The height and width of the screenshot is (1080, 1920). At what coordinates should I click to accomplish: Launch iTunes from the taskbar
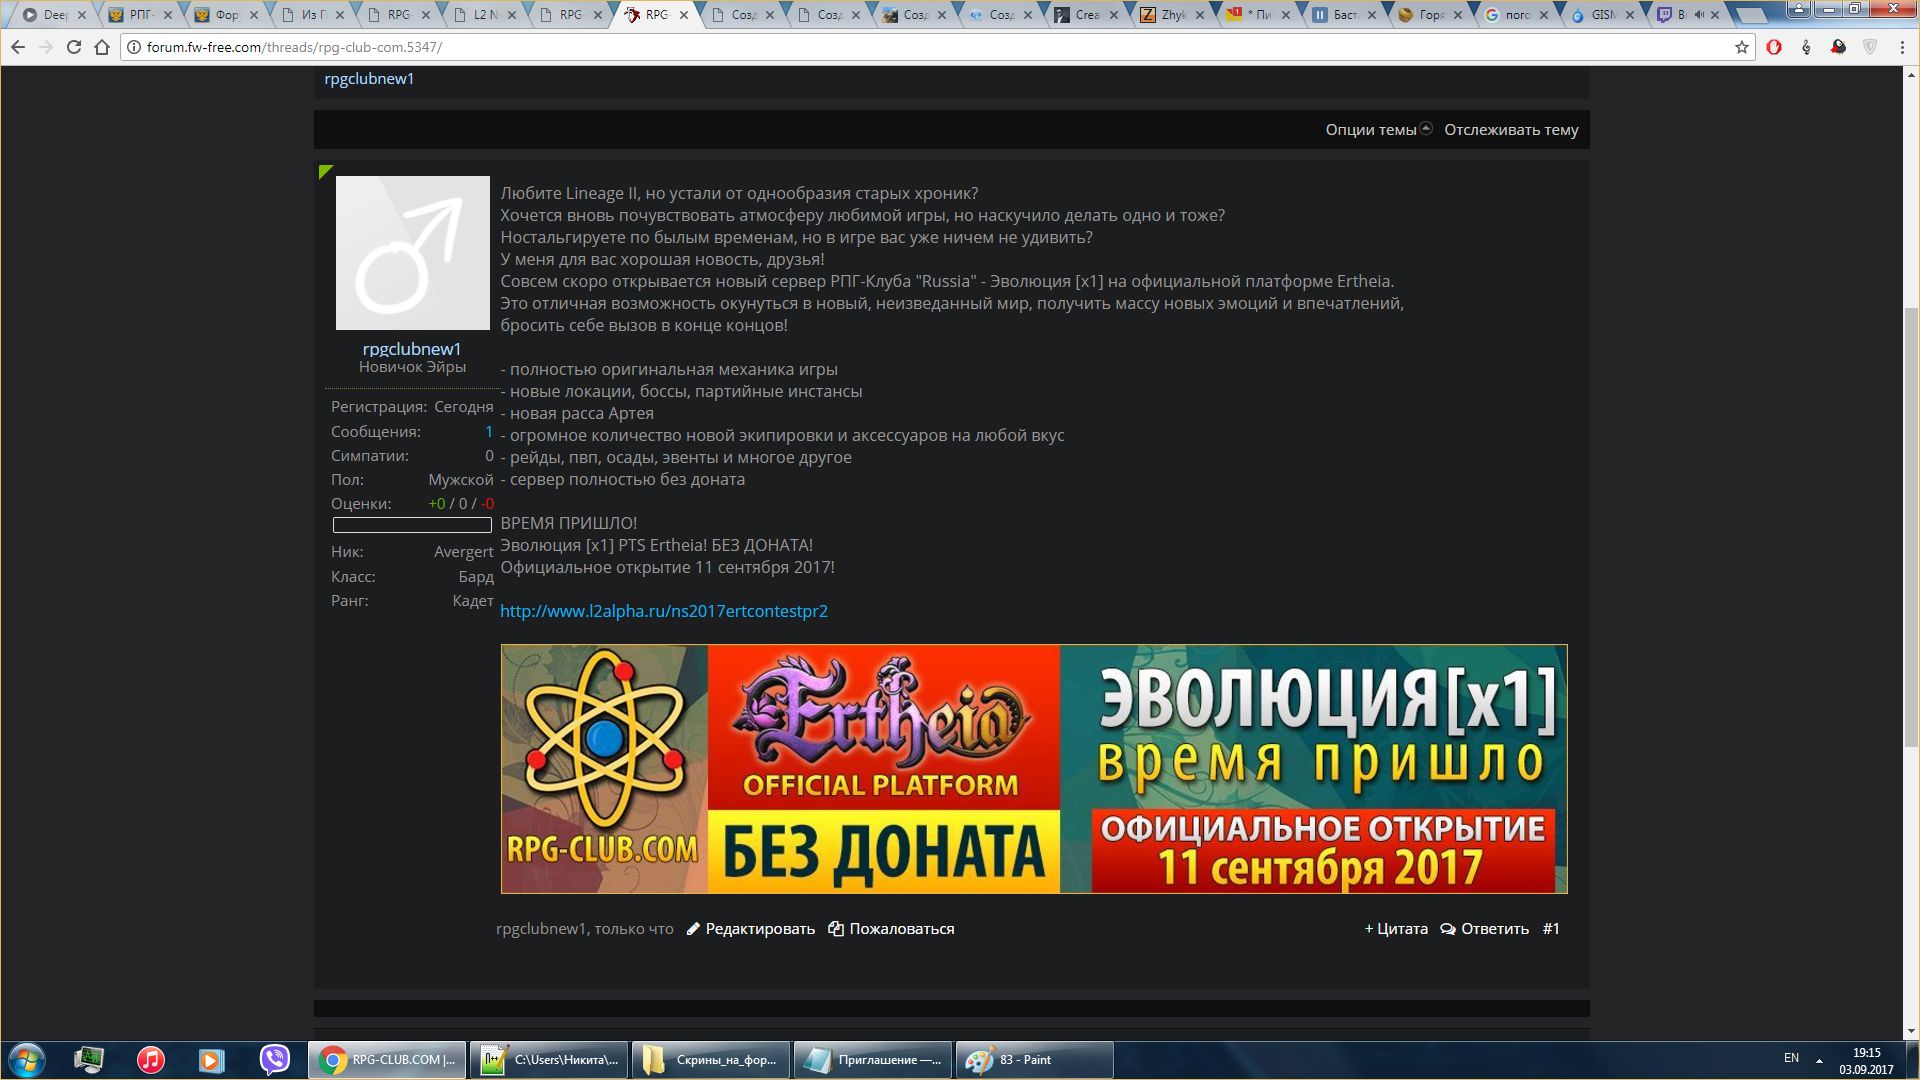coord(151,1060)
